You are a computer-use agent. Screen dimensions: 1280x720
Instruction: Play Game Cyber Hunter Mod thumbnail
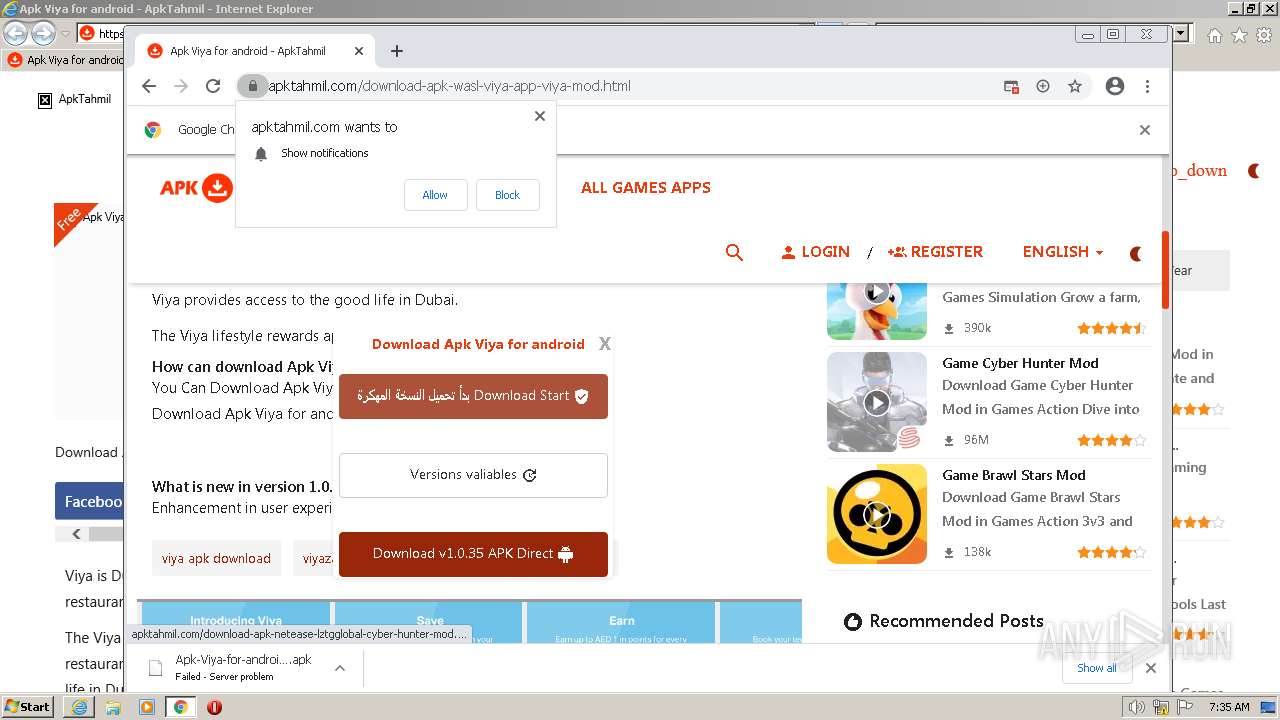(x=877, y=402)
